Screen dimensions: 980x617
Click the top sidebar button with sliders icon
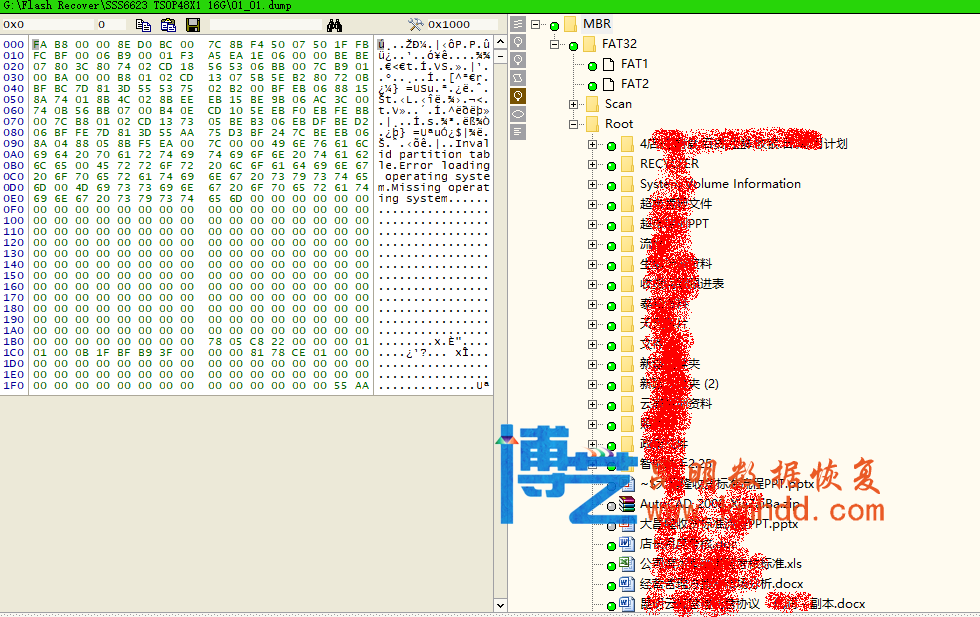tap(518, 24)
